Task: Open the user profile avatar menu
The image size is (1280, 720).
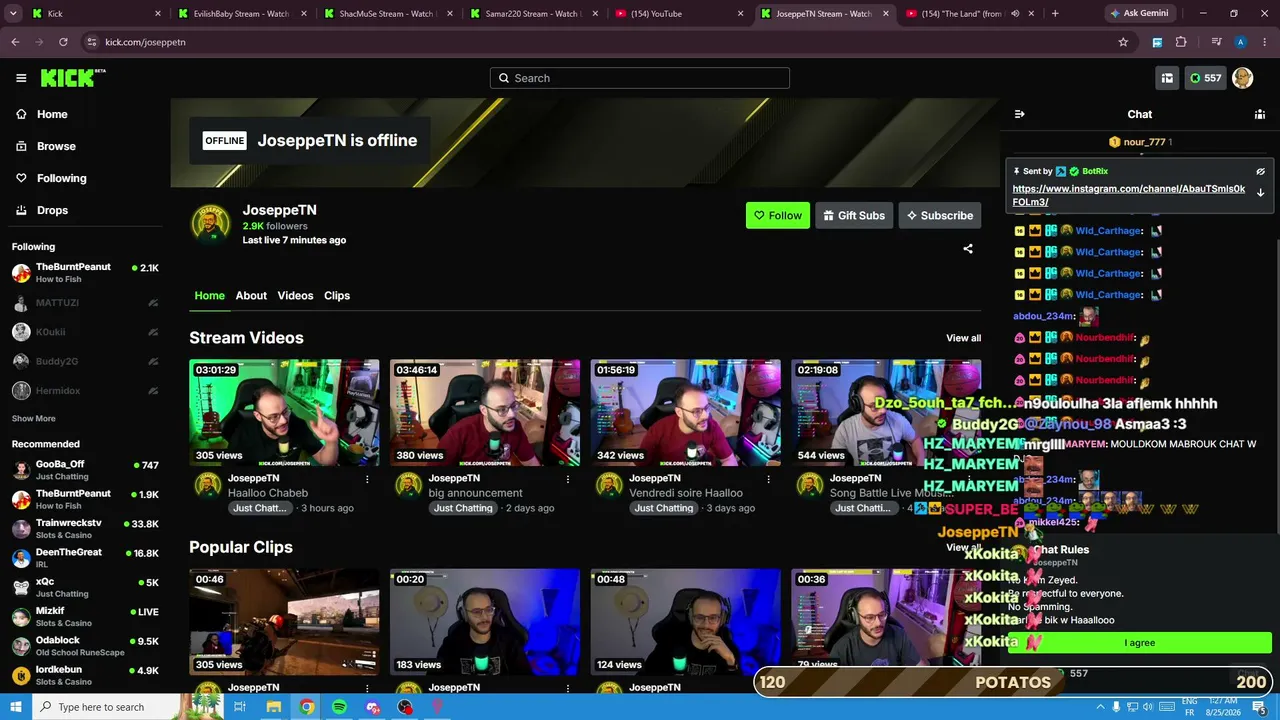Action: click(x=1243, y=78)
